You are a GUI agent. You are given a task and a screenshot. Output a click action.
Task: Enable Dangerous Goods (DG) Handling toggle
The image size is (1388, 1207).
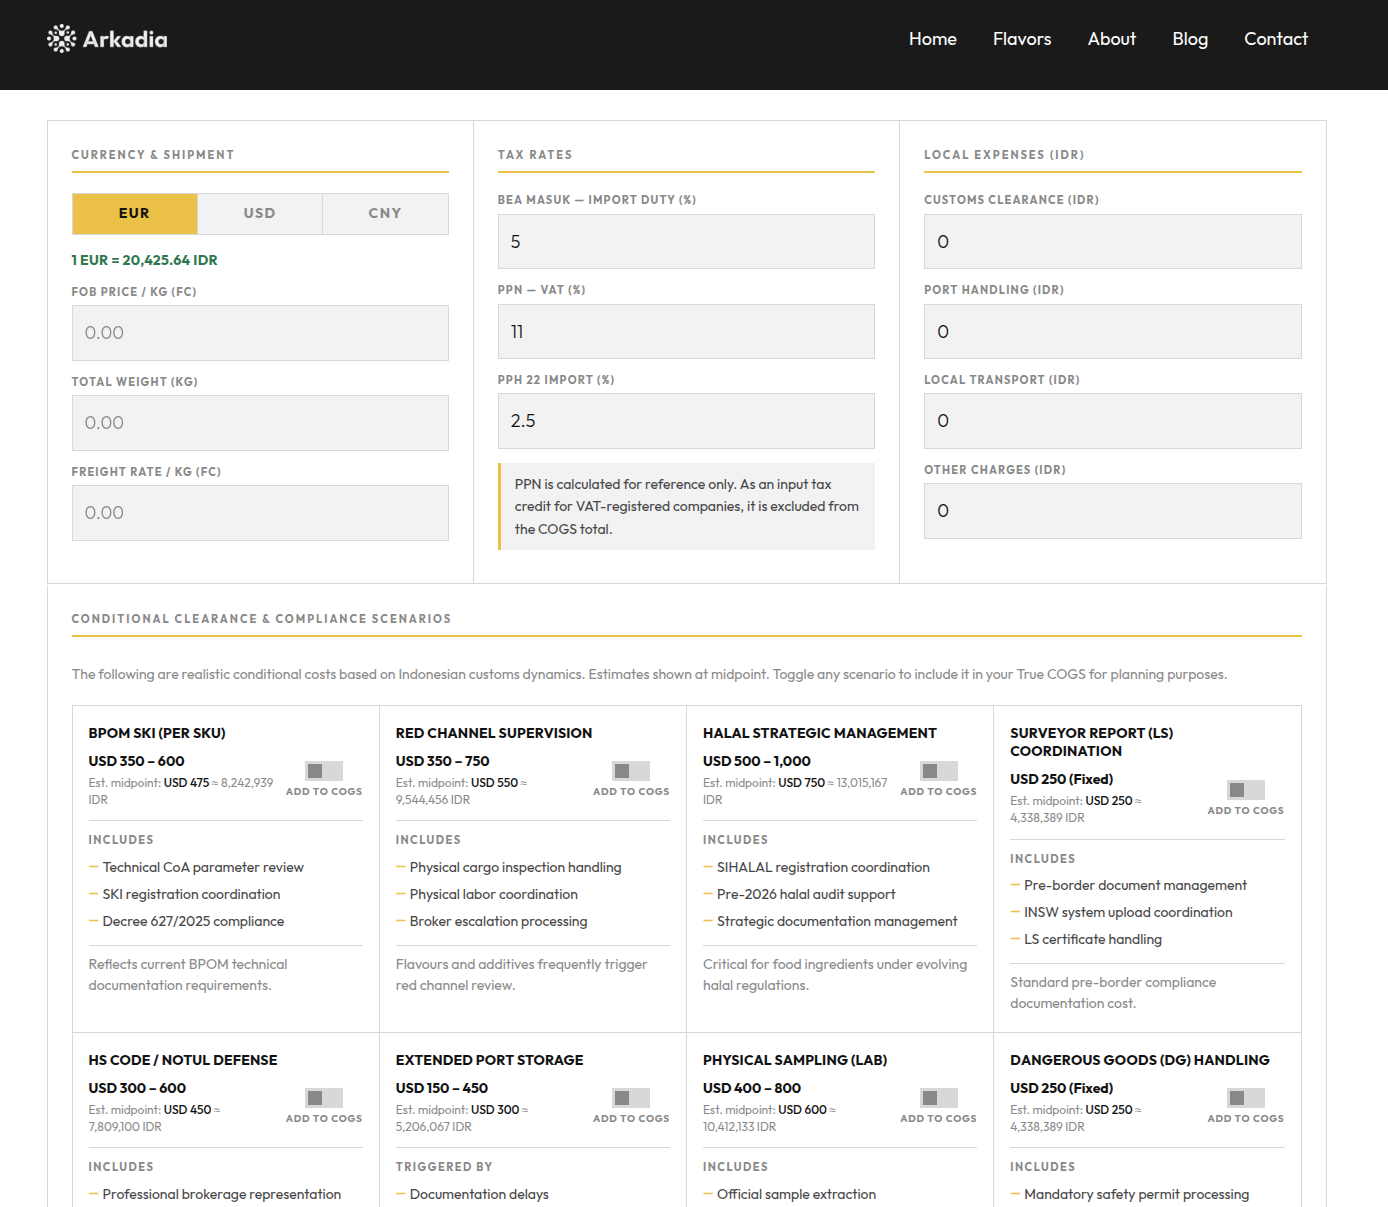pyautogui.click(x=1246, y=1098)
